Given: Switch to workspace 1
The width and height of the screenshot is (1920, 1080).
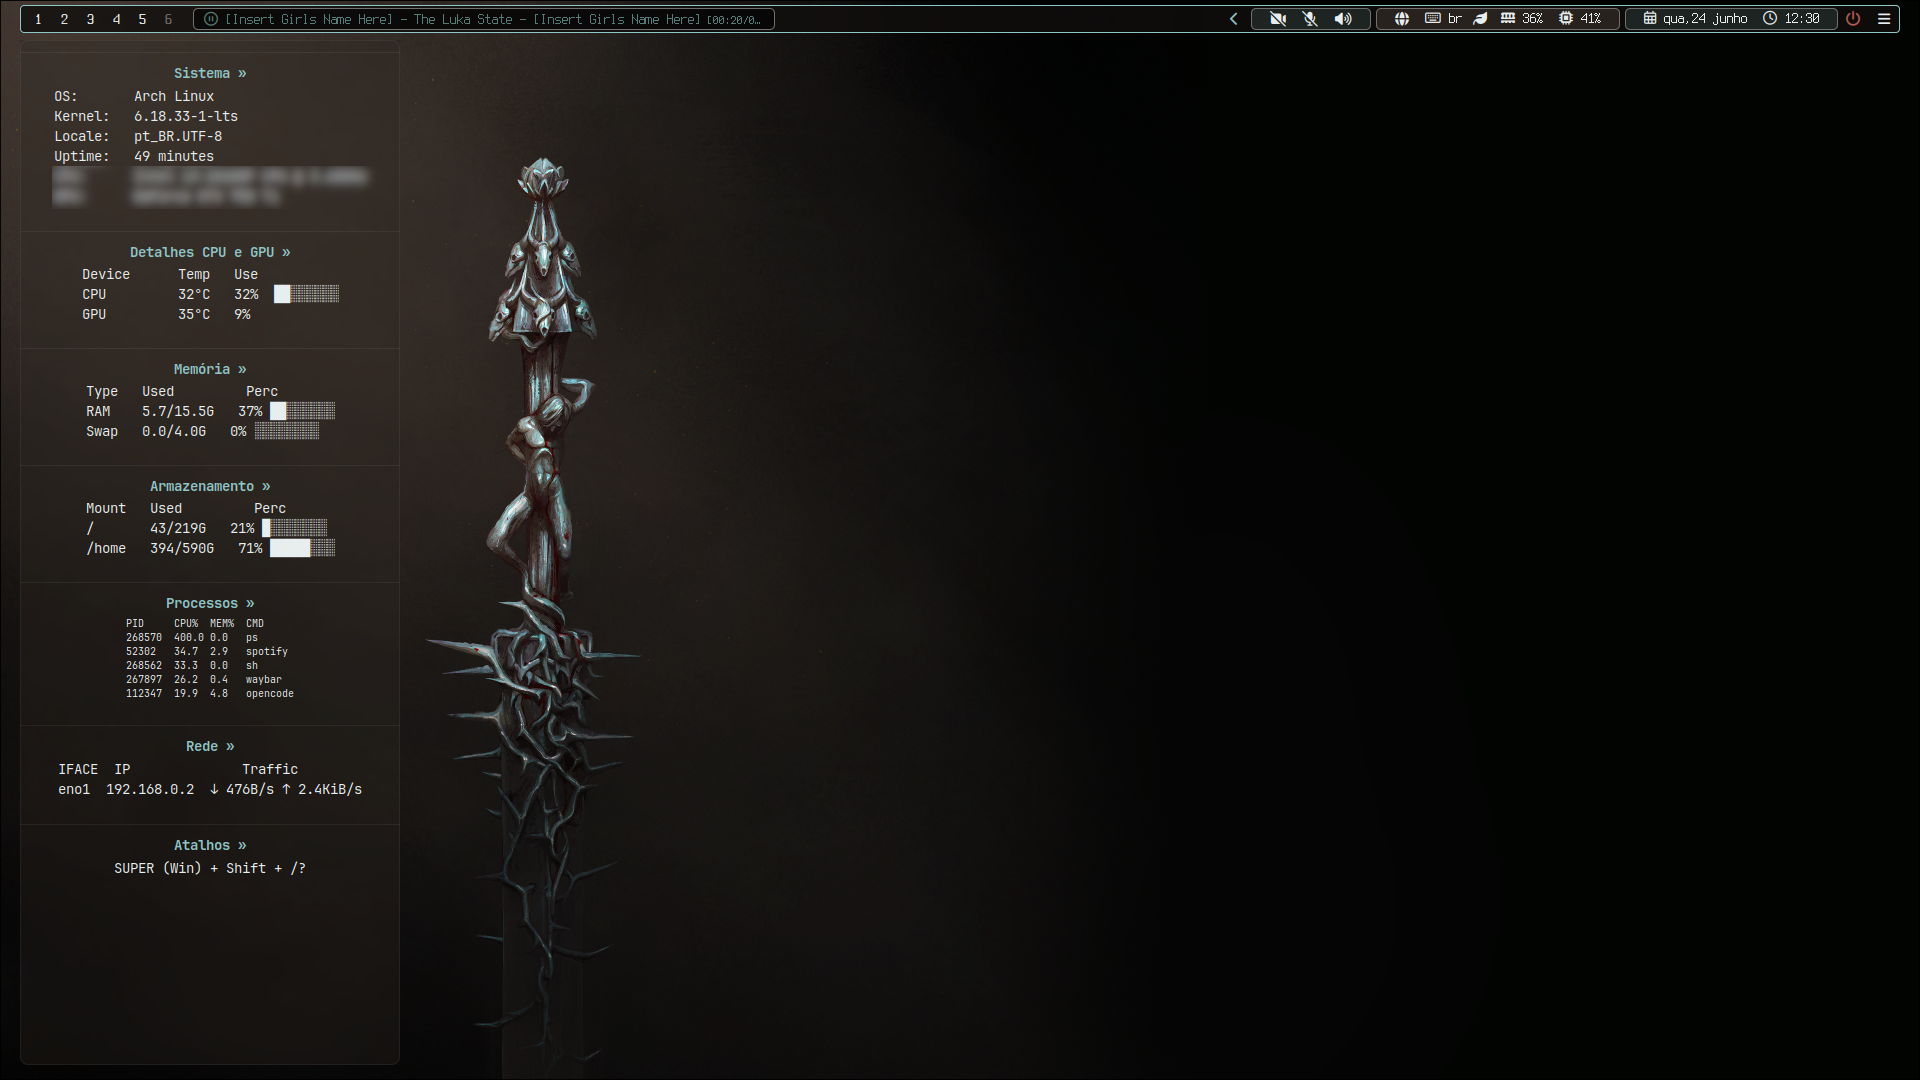Looking at the screenshot, I should [38, 19].
